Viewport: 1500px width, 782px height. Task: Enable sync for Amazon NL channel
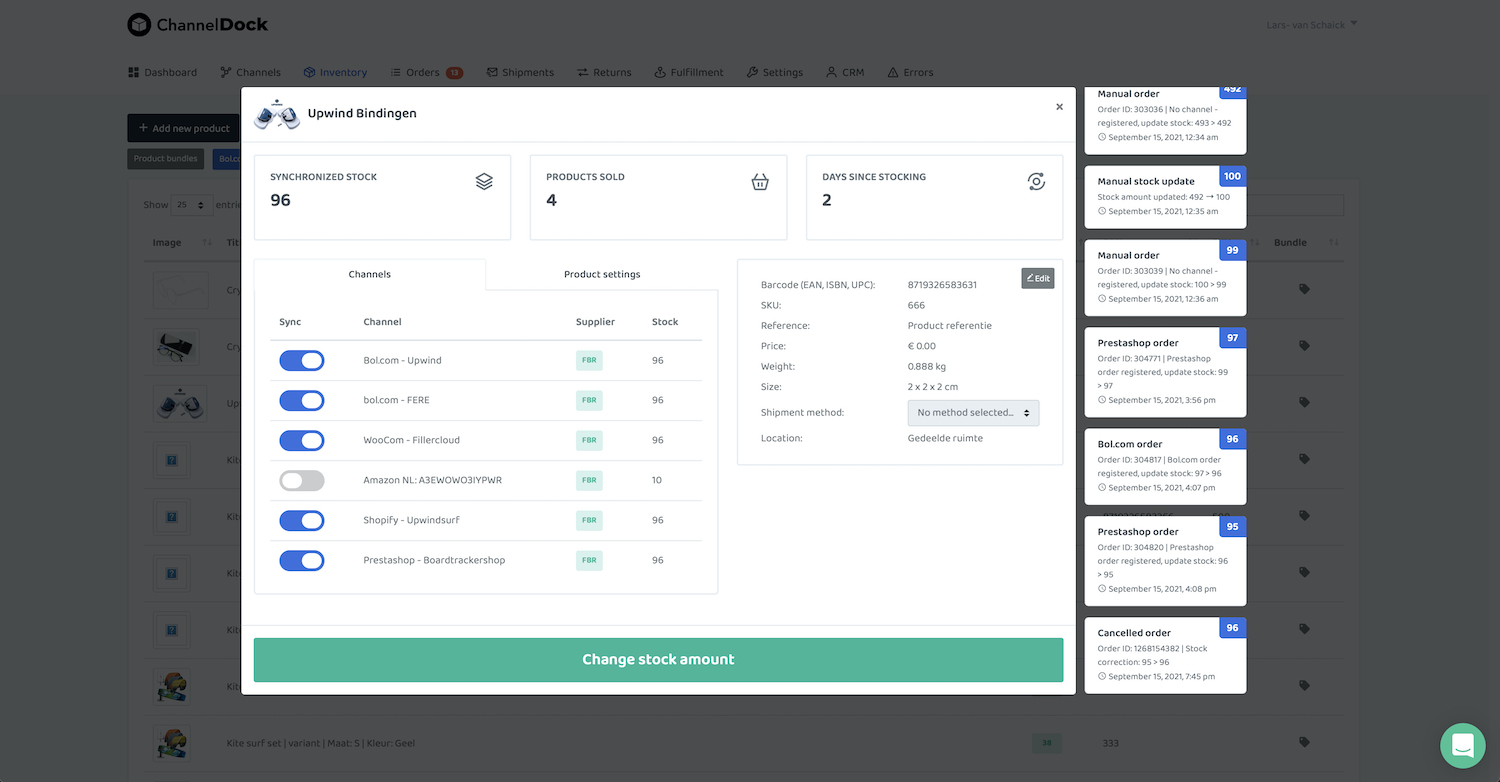[x=302, y=481]
